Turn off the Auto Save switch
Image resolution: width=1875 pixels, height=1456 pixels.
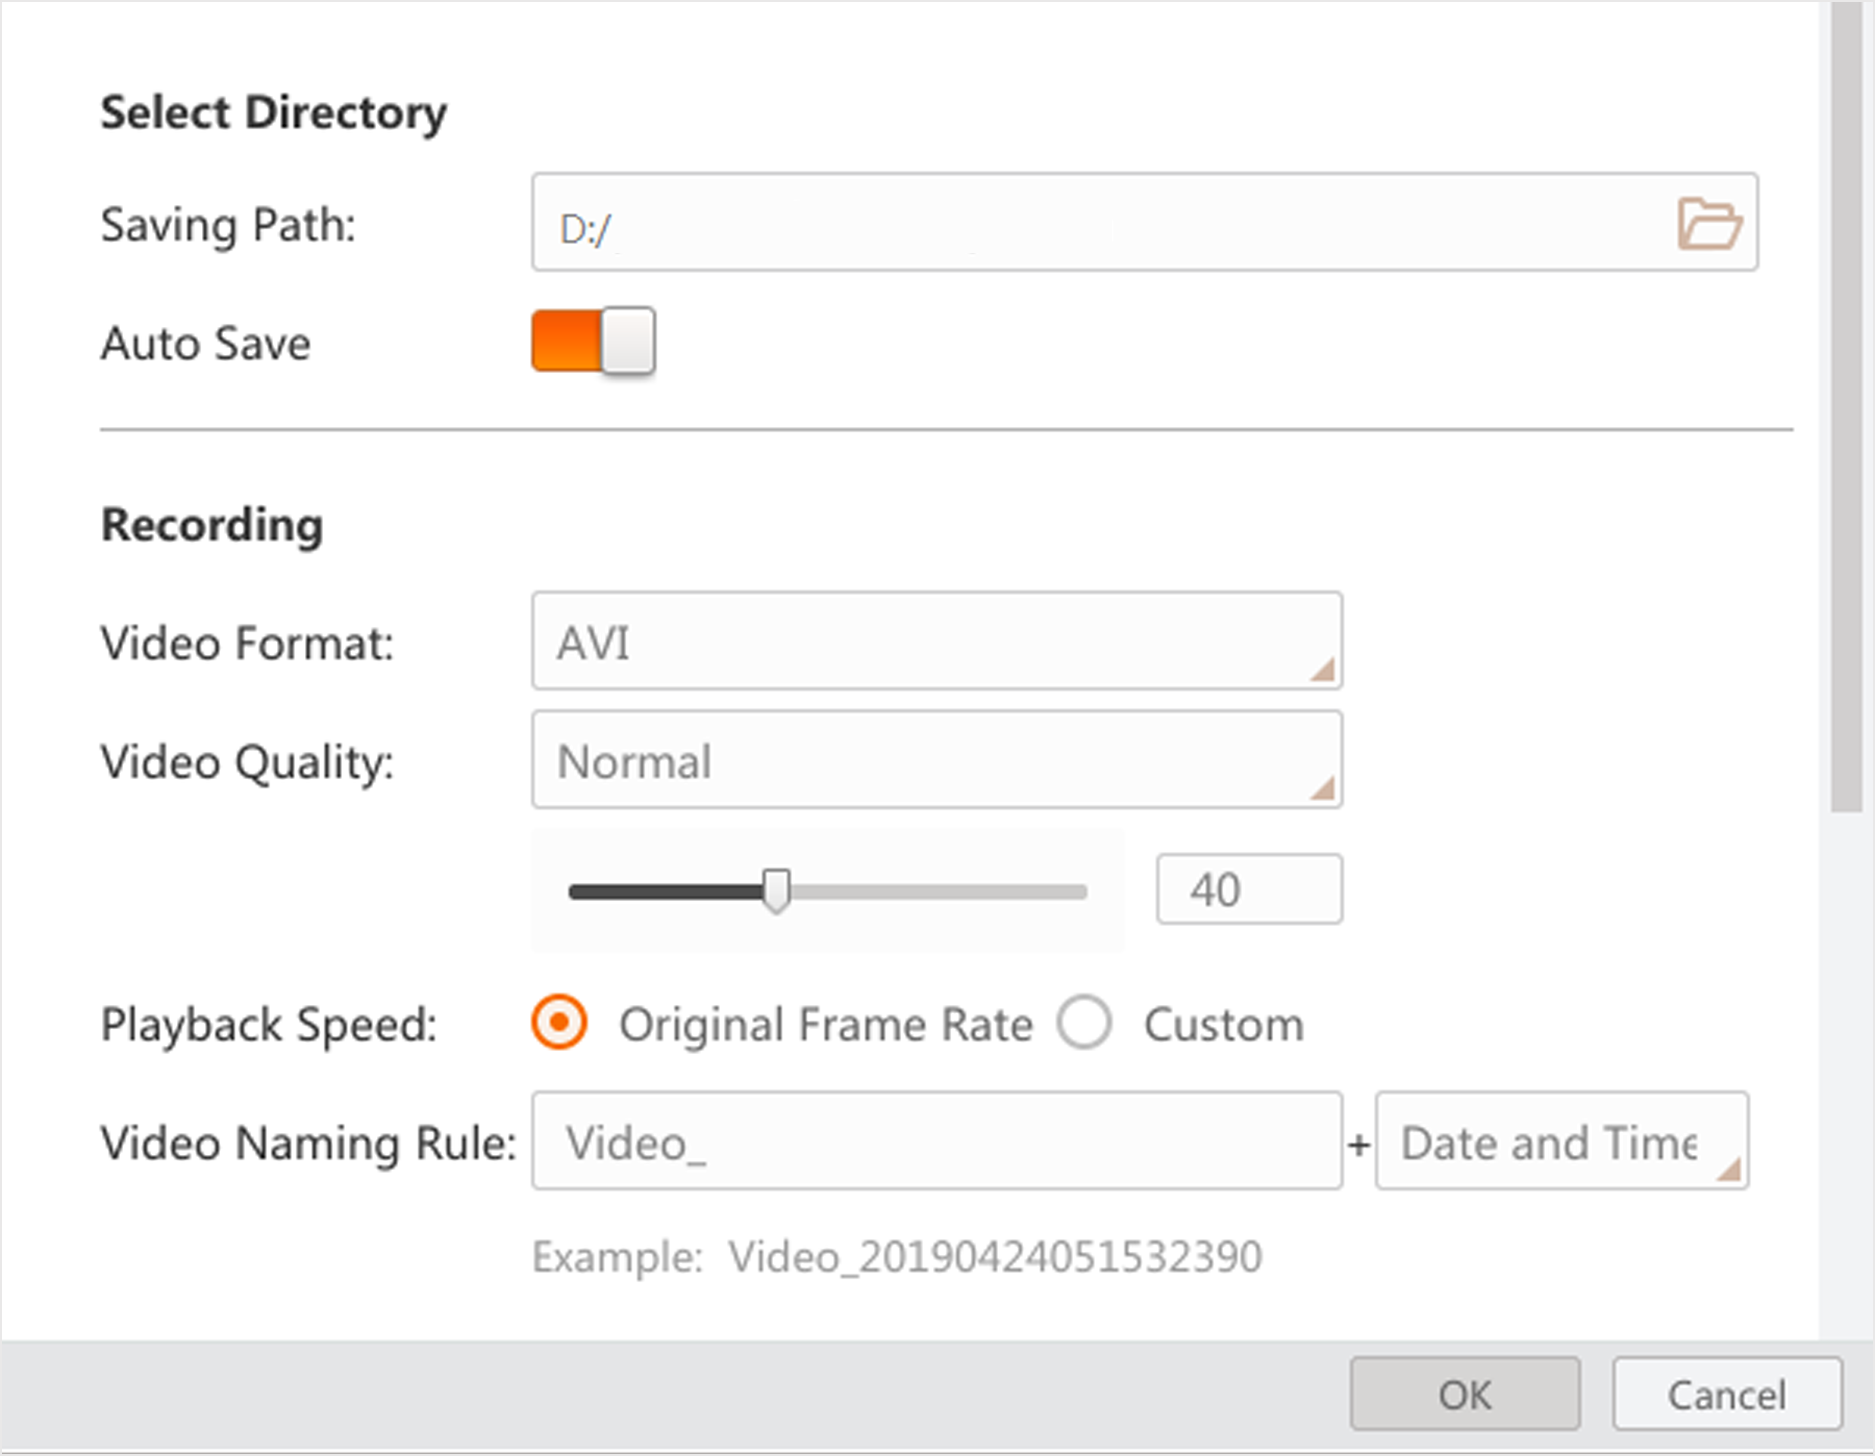593,342
